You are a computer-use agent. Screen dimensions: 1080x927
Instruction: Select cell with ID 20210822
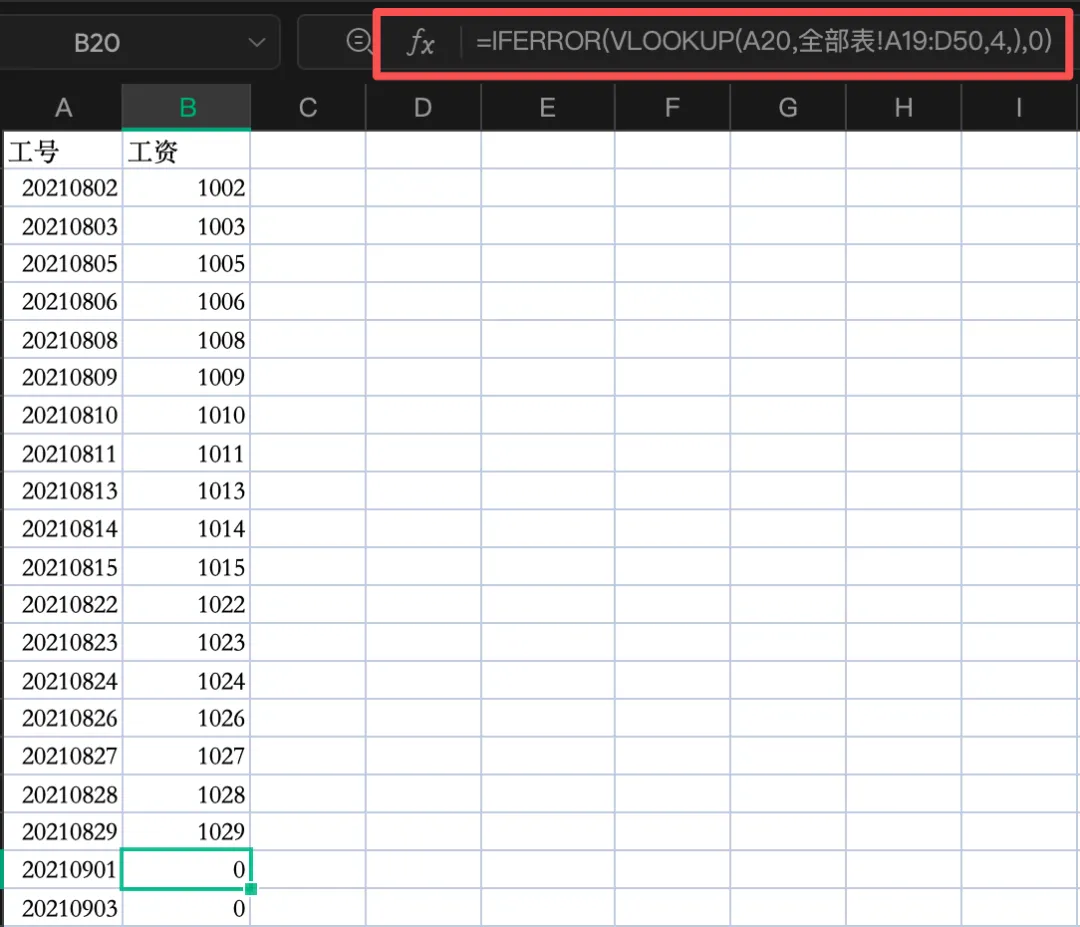[63, 604]
